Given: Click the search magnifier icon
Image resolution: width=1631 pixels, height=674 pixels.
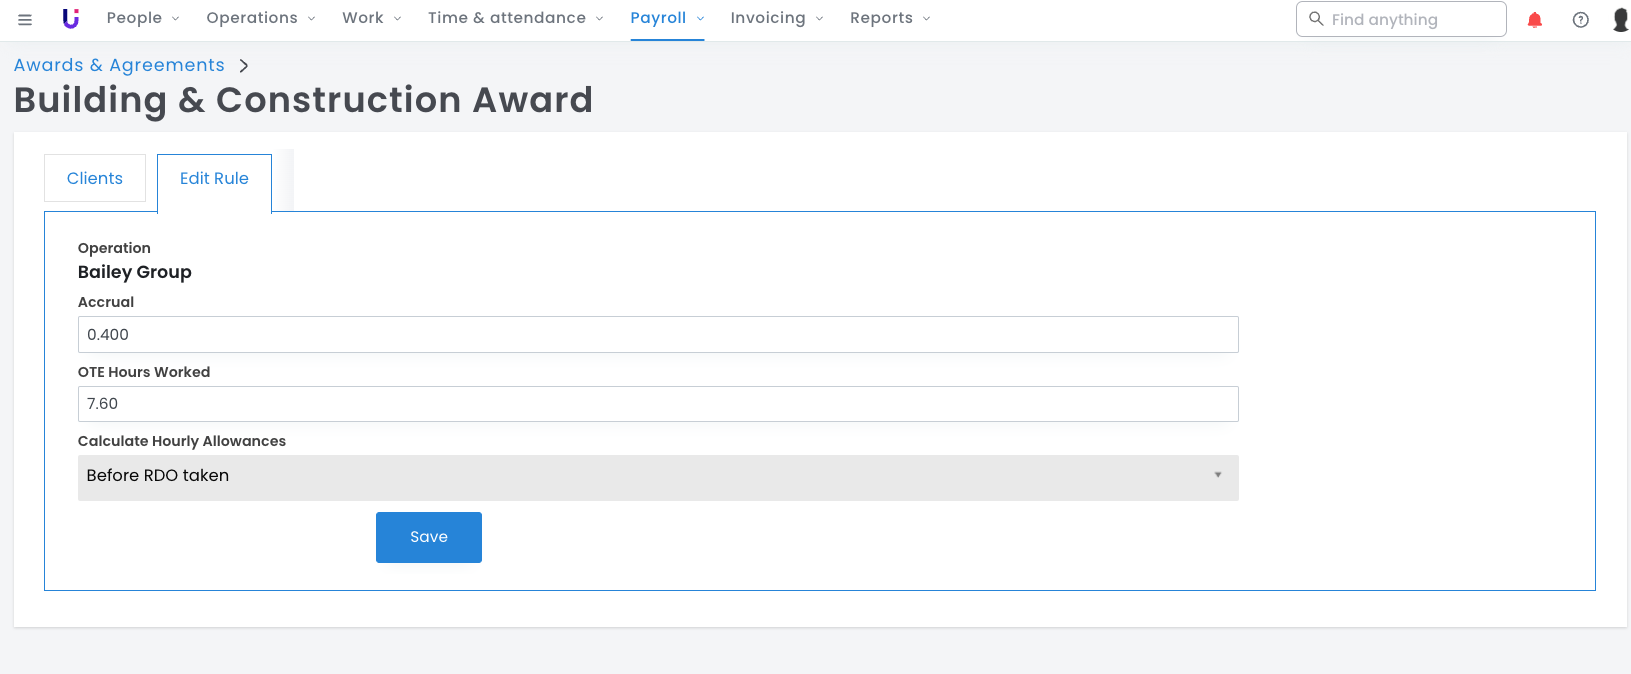Looking at the screenshot, I should point(1316,19).
